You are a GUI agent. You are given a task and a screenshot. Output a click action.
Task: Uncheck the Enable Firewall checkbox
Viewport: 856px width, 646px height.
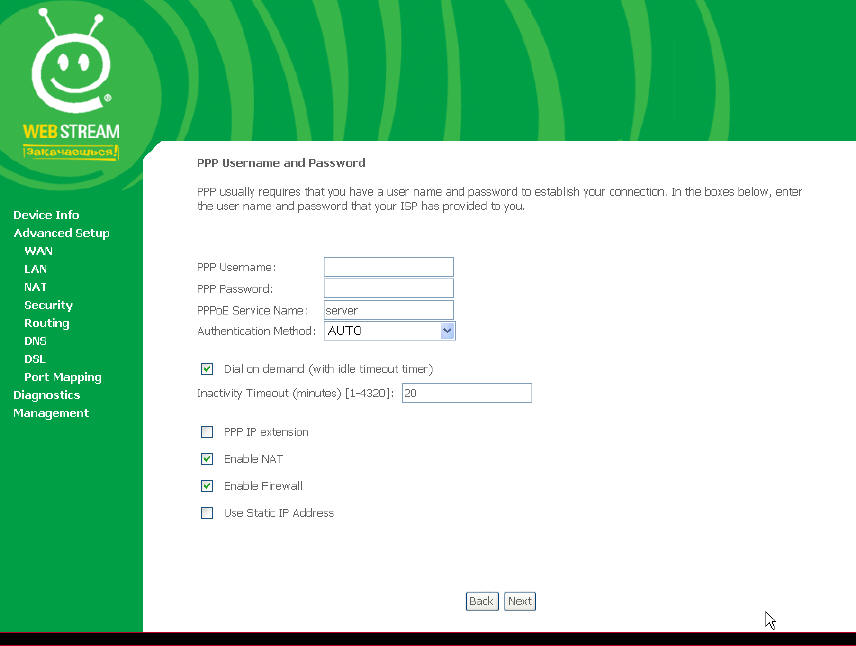[x=207, y=485]
